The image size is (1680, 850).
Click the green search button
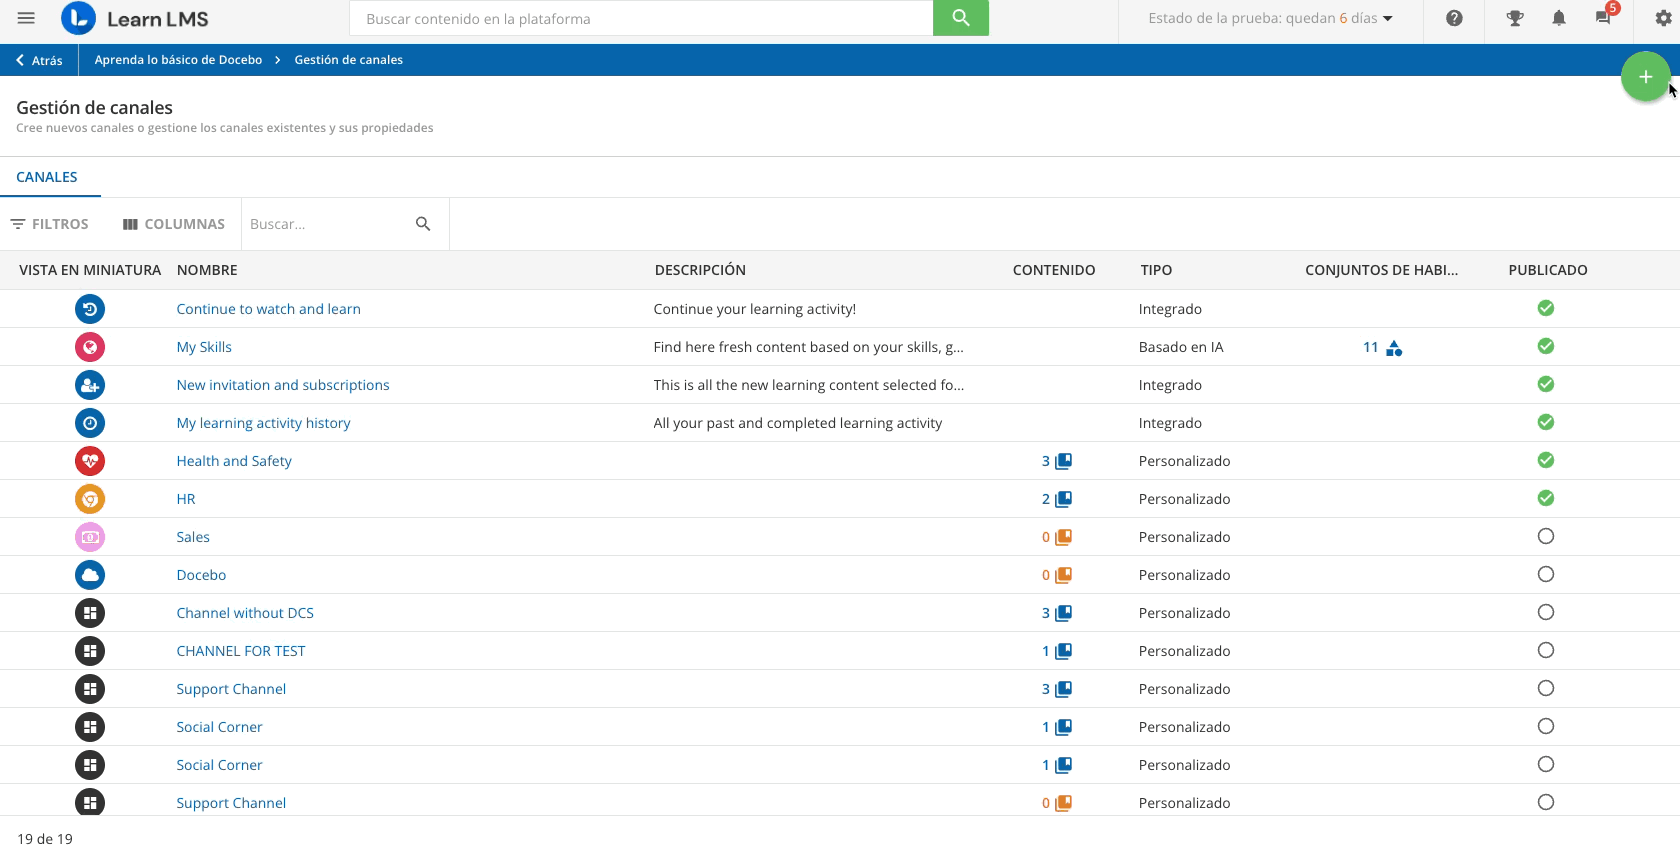pyautogui.click(x=961, y=18)
